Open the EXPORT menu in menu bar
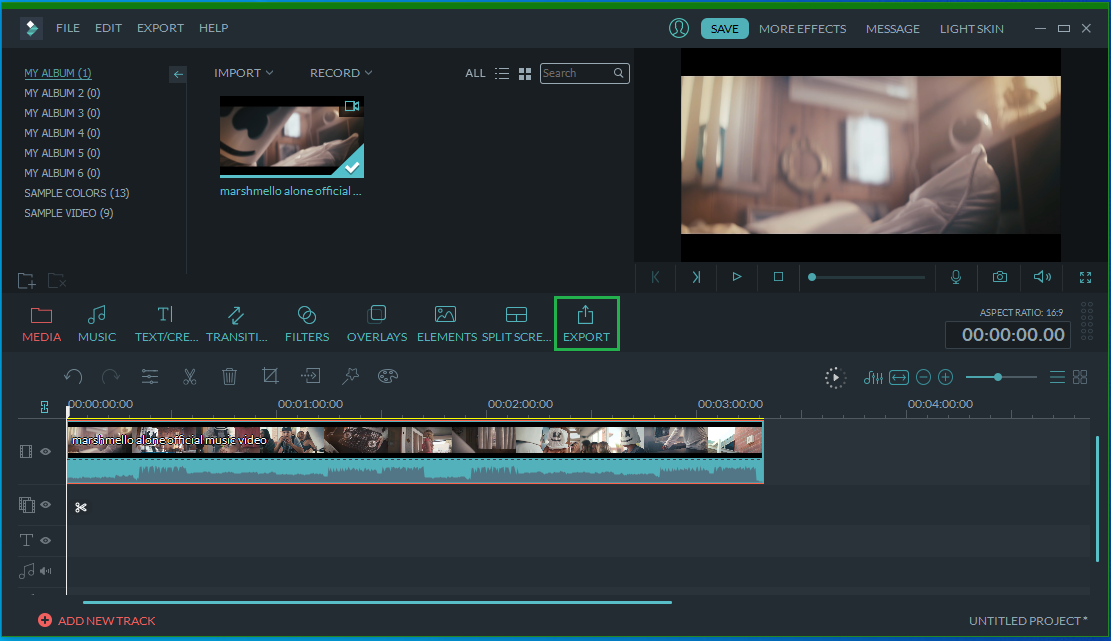 pos(160,28)
